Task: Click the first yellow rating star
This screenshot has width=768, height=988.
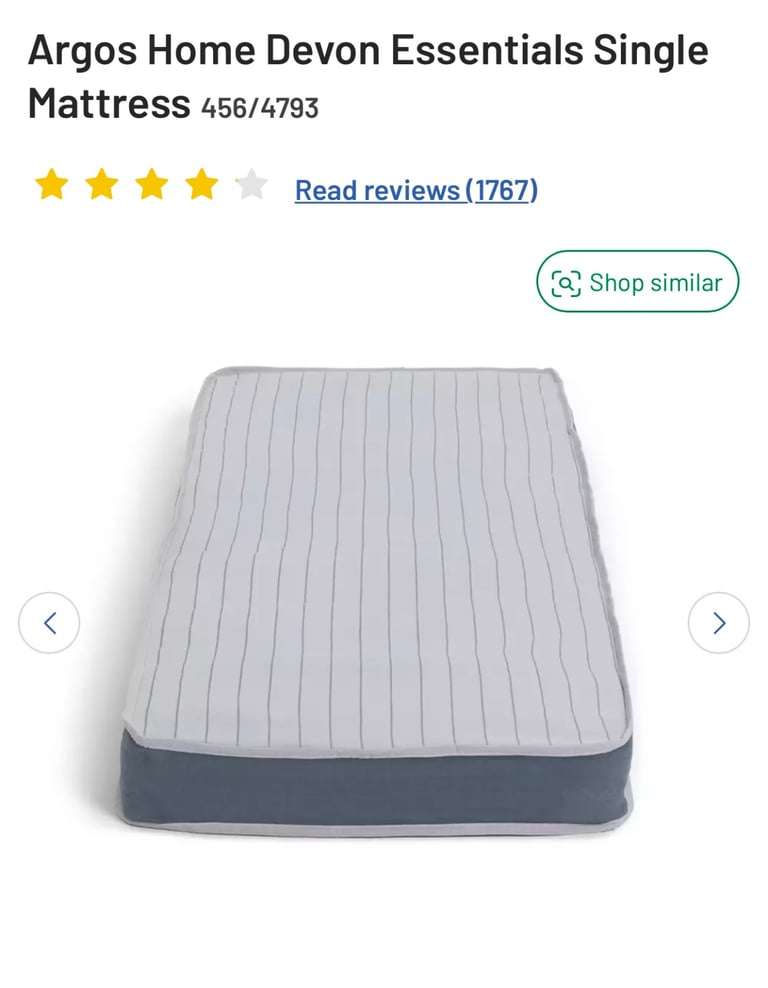Action: pyautogui.click(x=52, y=184)
